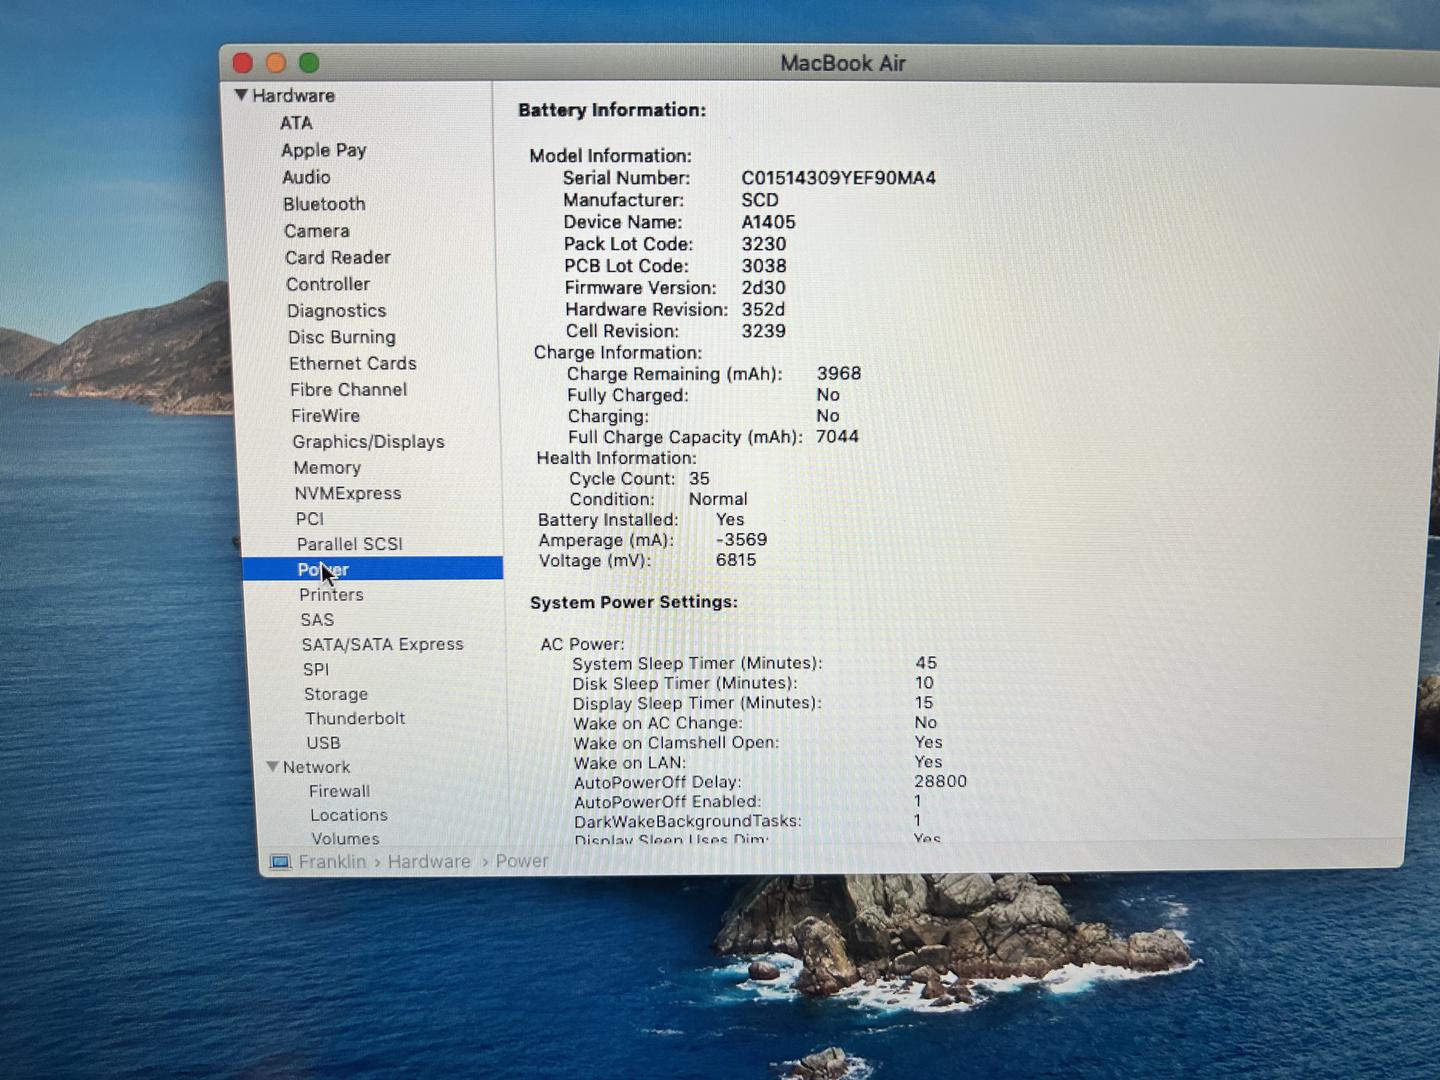Click the Battery Information heading
Viewport: 1440px width, 1080px height.
click(612, 110)
